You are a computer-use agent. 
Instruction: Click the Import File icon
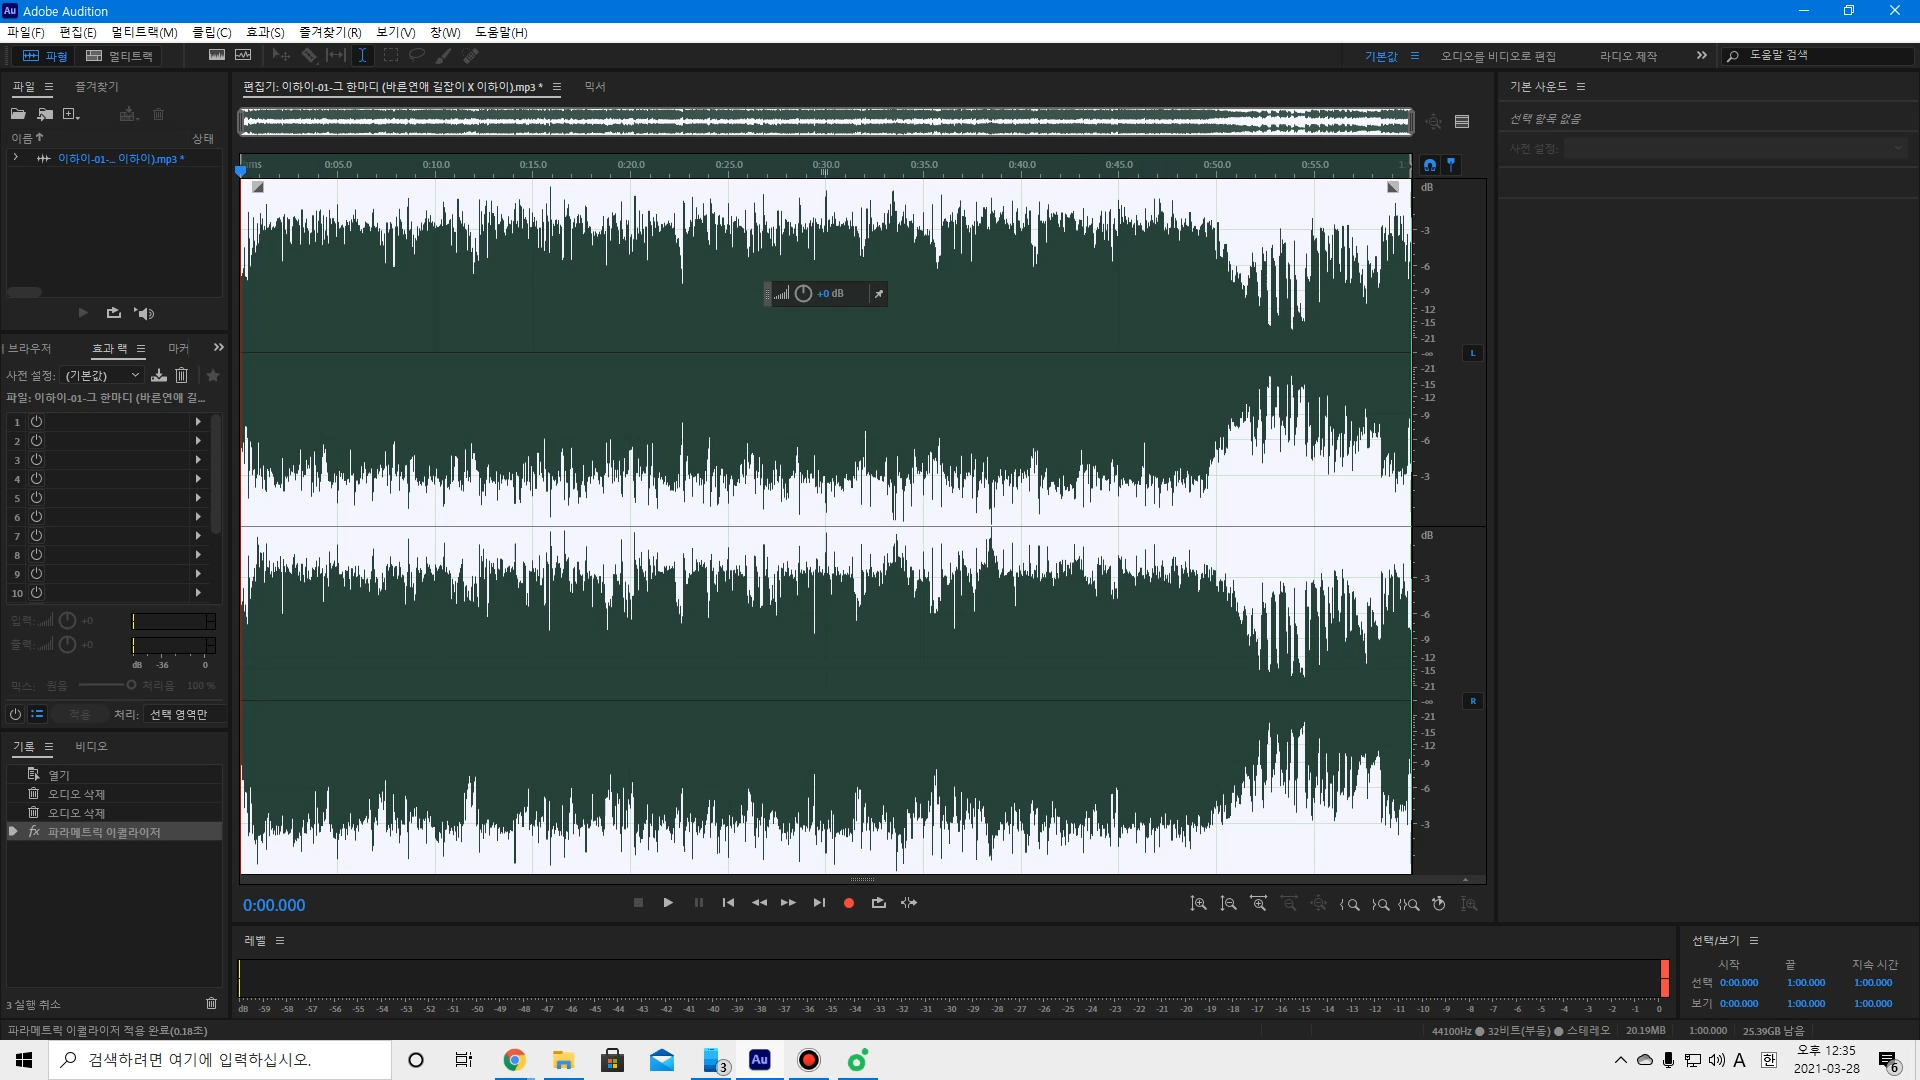click(45, 114)
